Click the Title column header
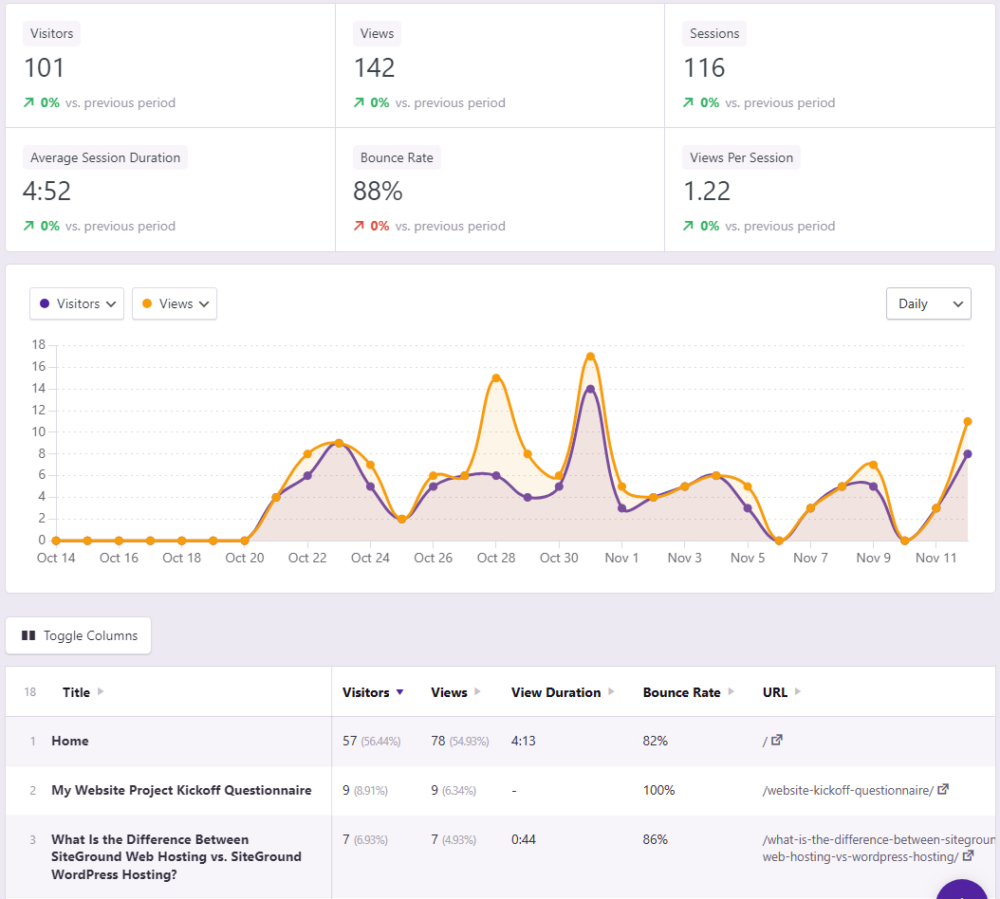Viewport: 1000px width, 899px height. pyautogui.click(x=78, y=691)
